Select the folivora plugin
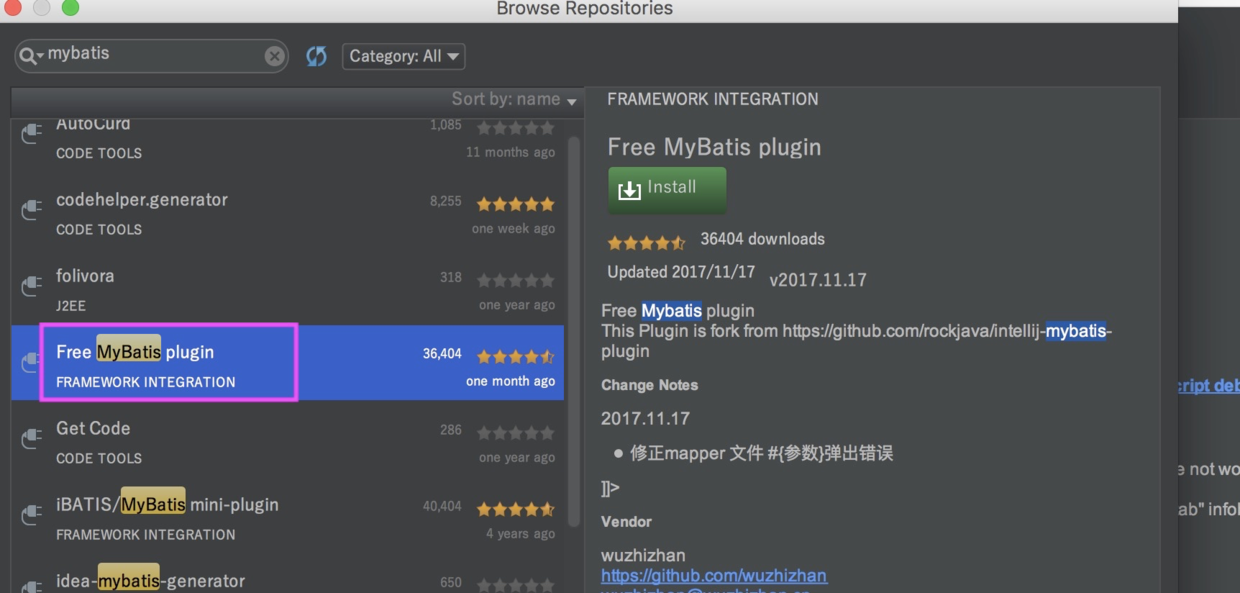The height and width of the screenshot is (593, 1240). coord(287,289)
